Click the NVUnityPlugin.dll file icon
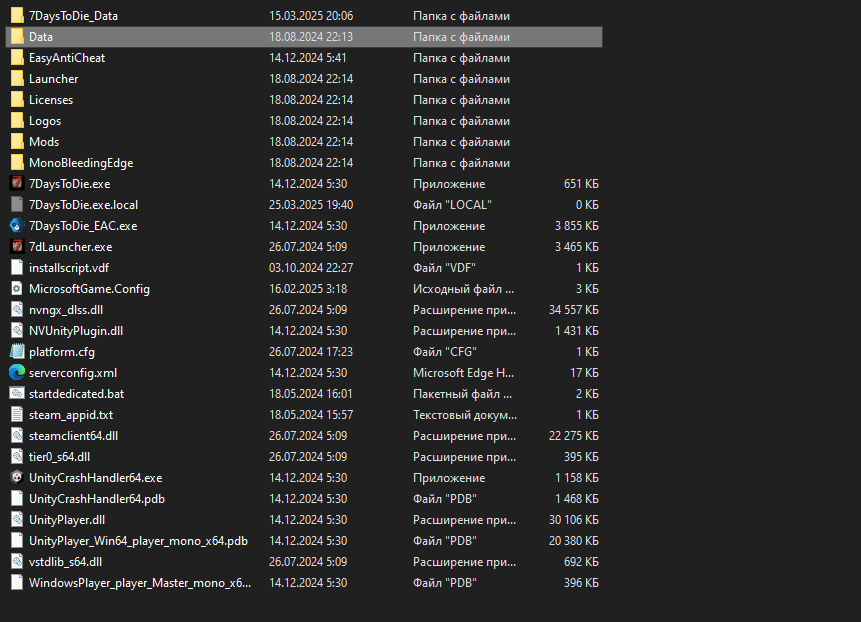 [x=17, y=331]
